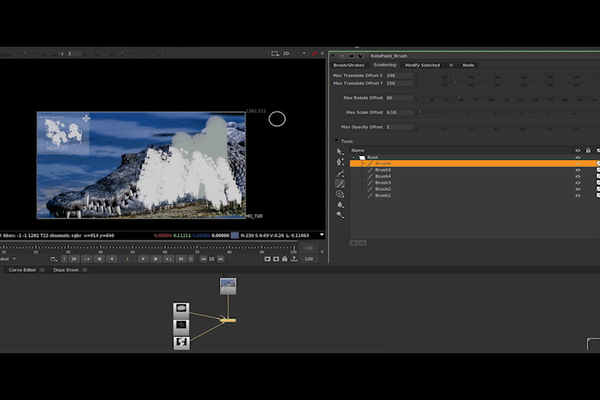Open the Modify Selected tab
The width and height of the screenshot is (600, 400).
422,65
